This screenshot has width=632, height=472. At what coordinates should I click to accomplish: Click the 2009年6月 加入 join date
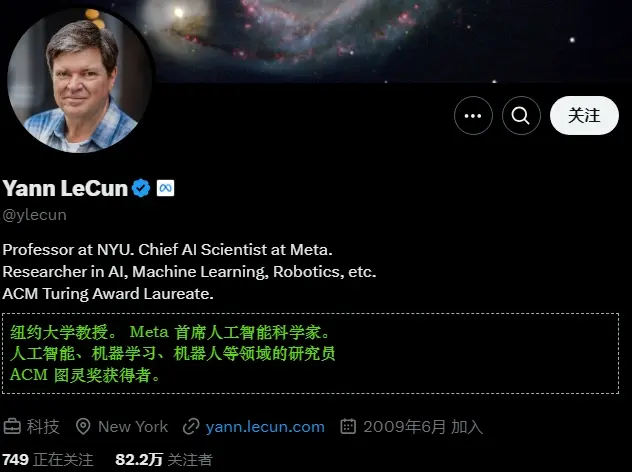pos(423,426)
